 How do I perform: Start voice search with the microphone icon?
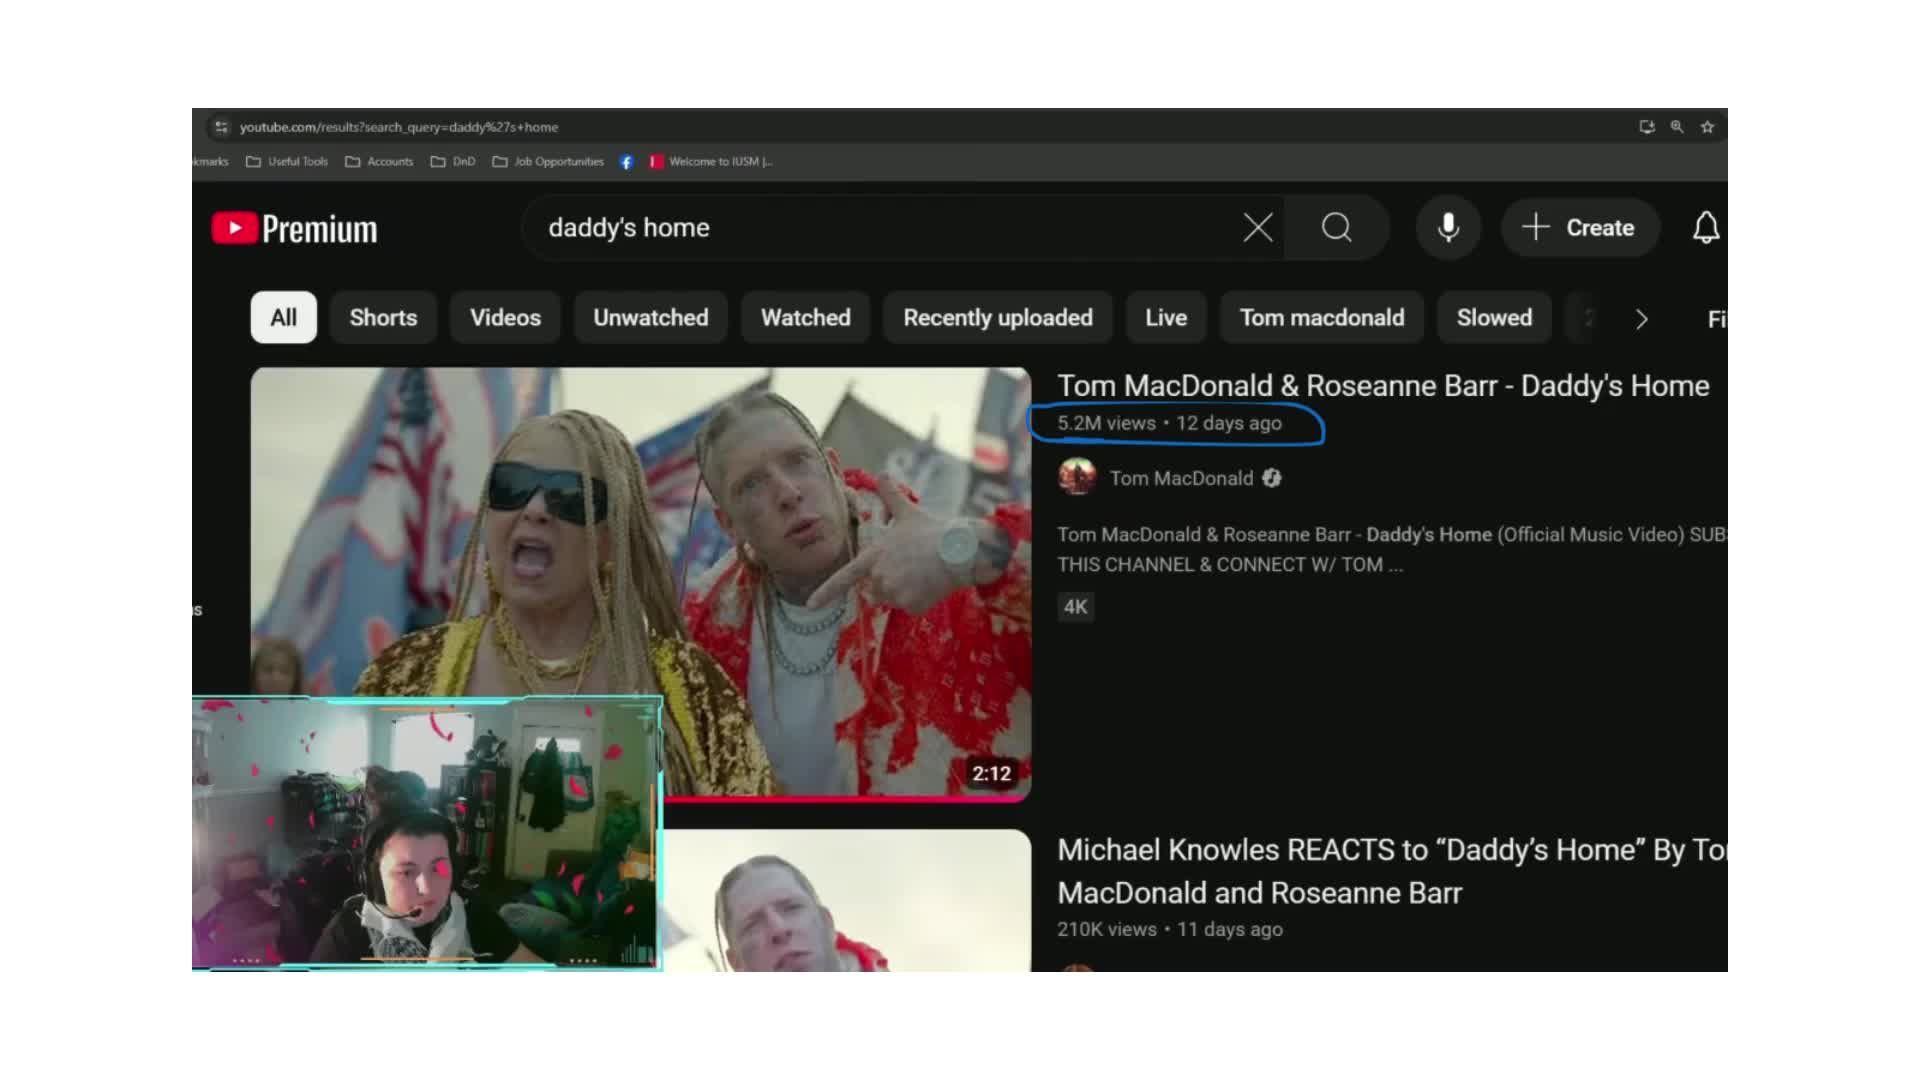[x=1447, y=228]
